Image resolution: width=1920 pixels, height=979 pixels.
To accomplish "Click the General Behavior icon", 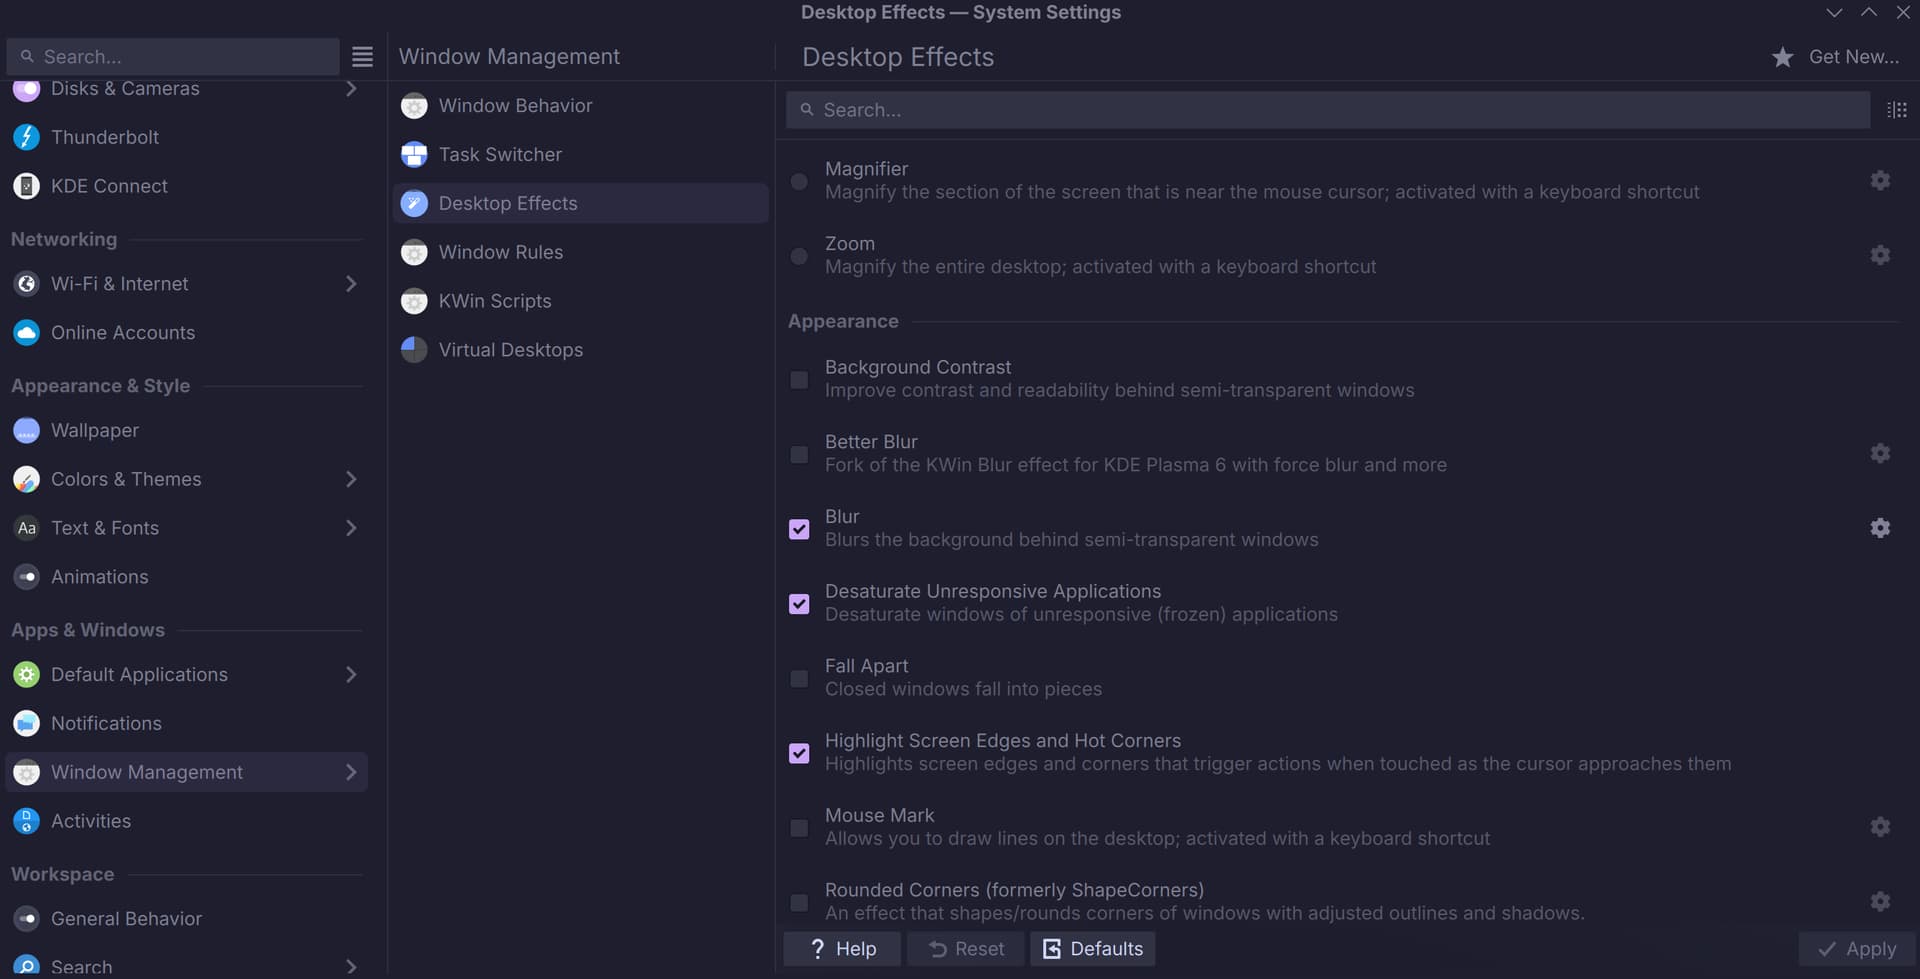I will pyautogui.click(x=27, y=919).
